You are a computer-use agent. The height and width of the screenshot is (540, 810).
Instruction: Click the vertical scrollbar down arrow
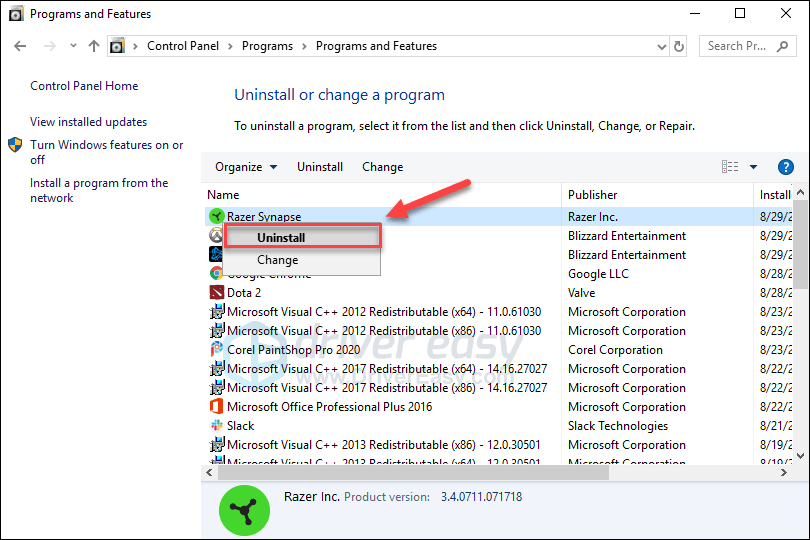click(x=800, y=456)
